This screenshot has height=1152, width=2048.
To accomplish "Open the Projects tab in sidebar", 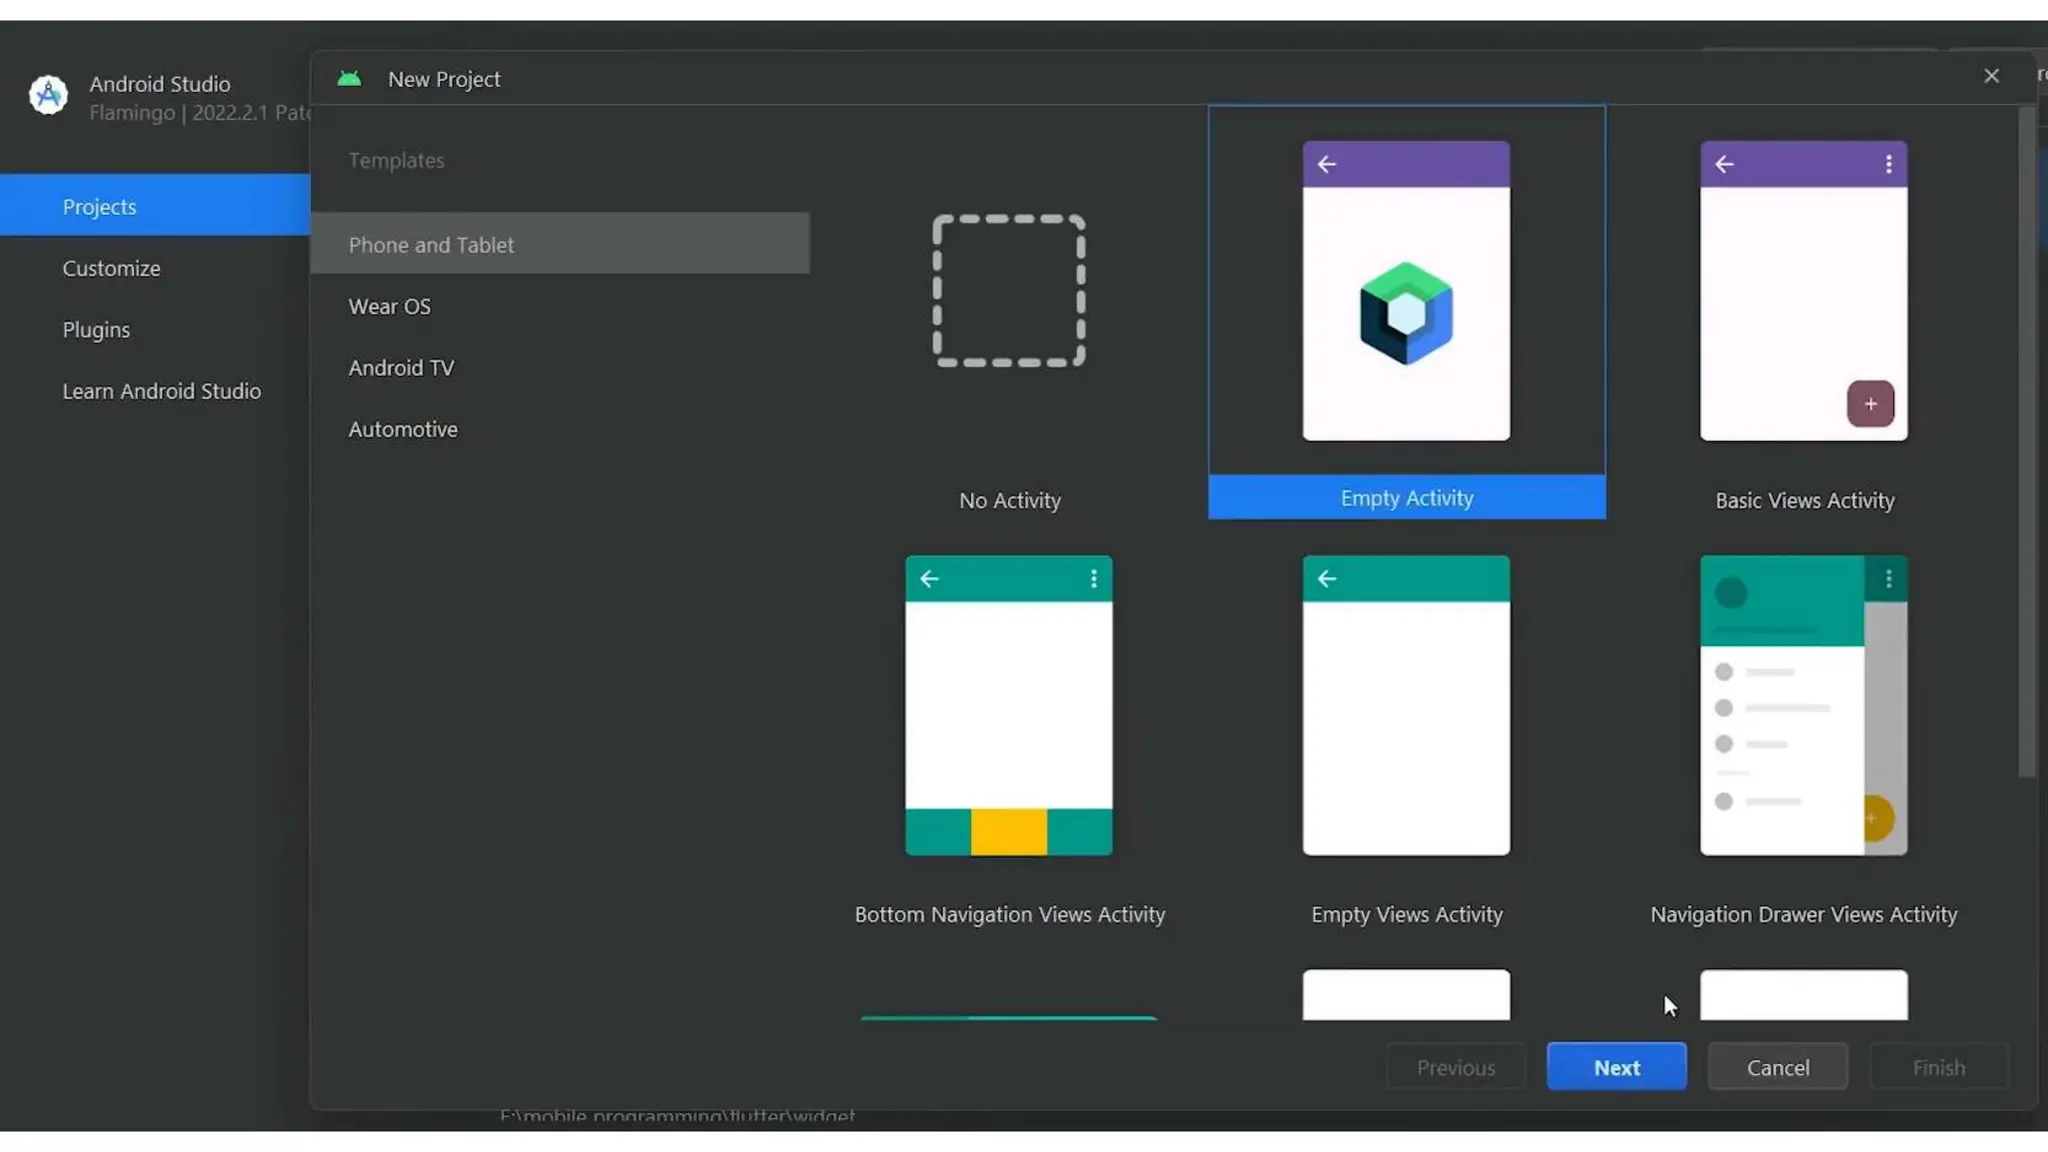I will pos(99,206).
